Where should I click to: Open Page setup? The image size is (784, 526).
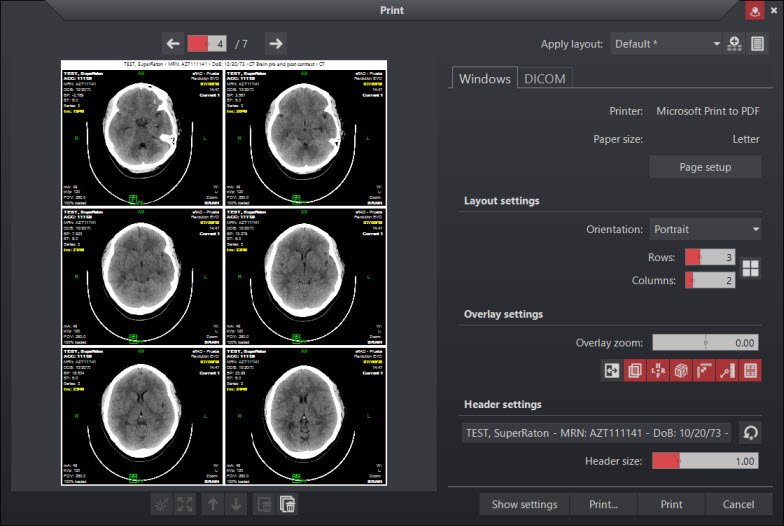(x=705, y=167)
